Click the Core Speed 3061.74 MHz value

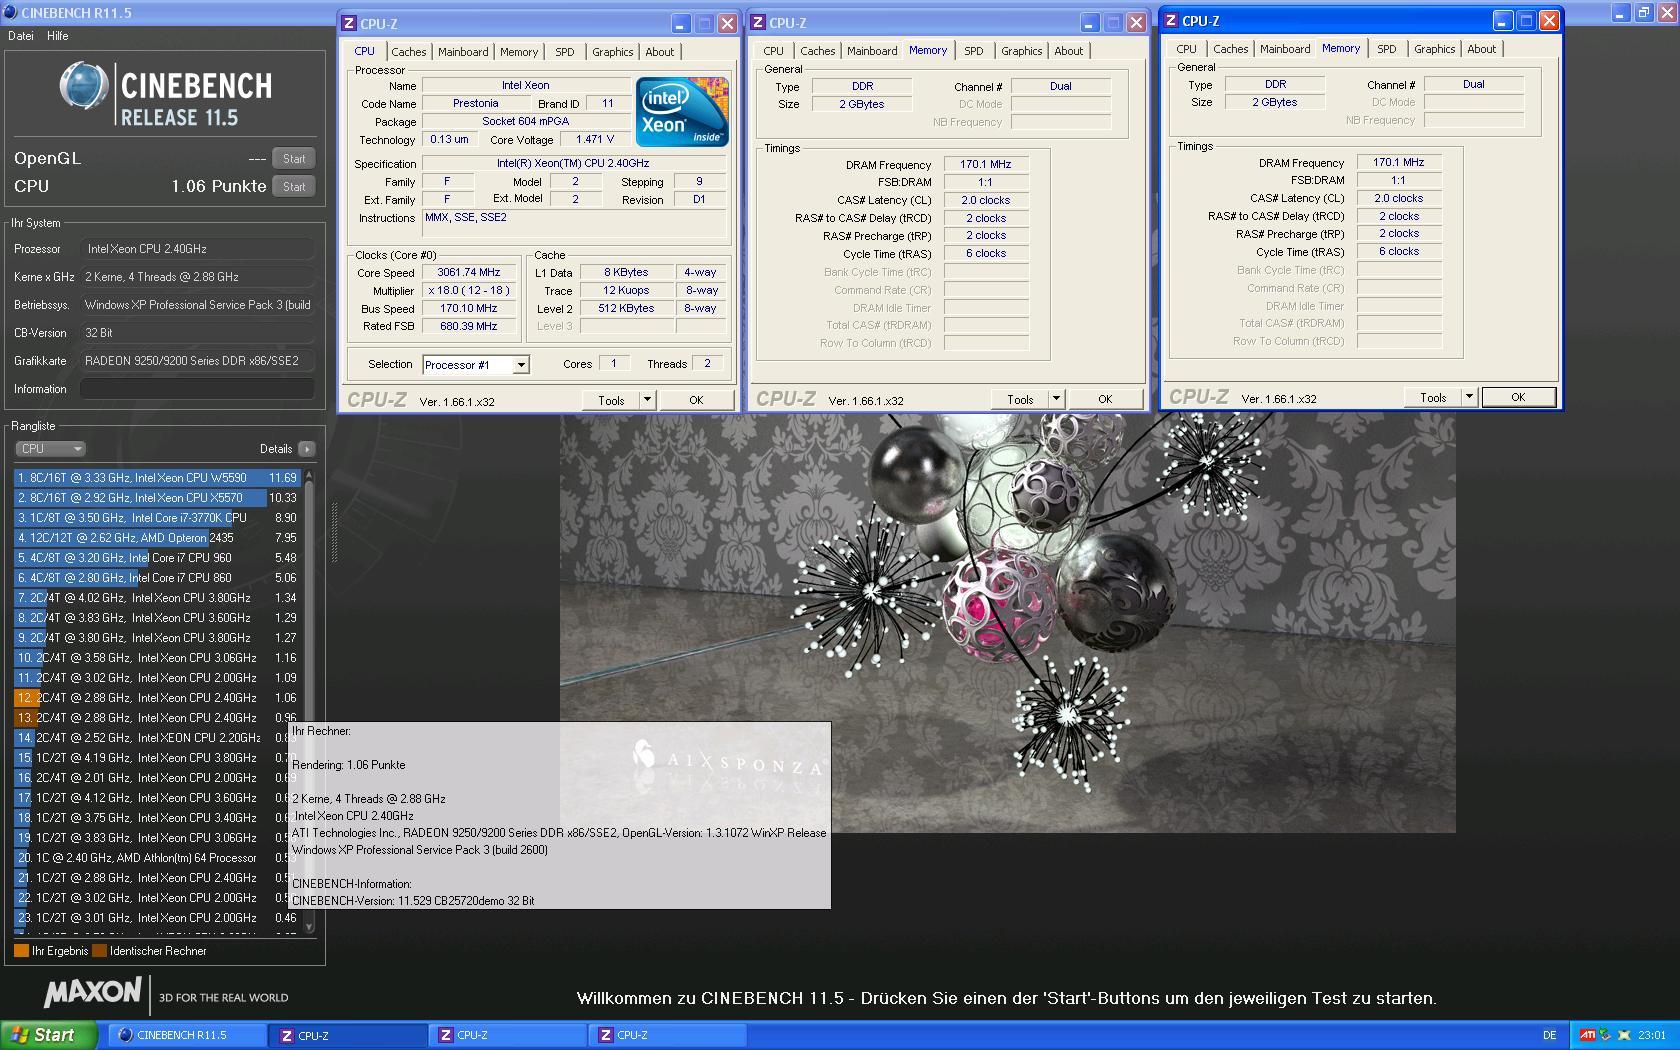pyautogui.click(x=468, y=272)
